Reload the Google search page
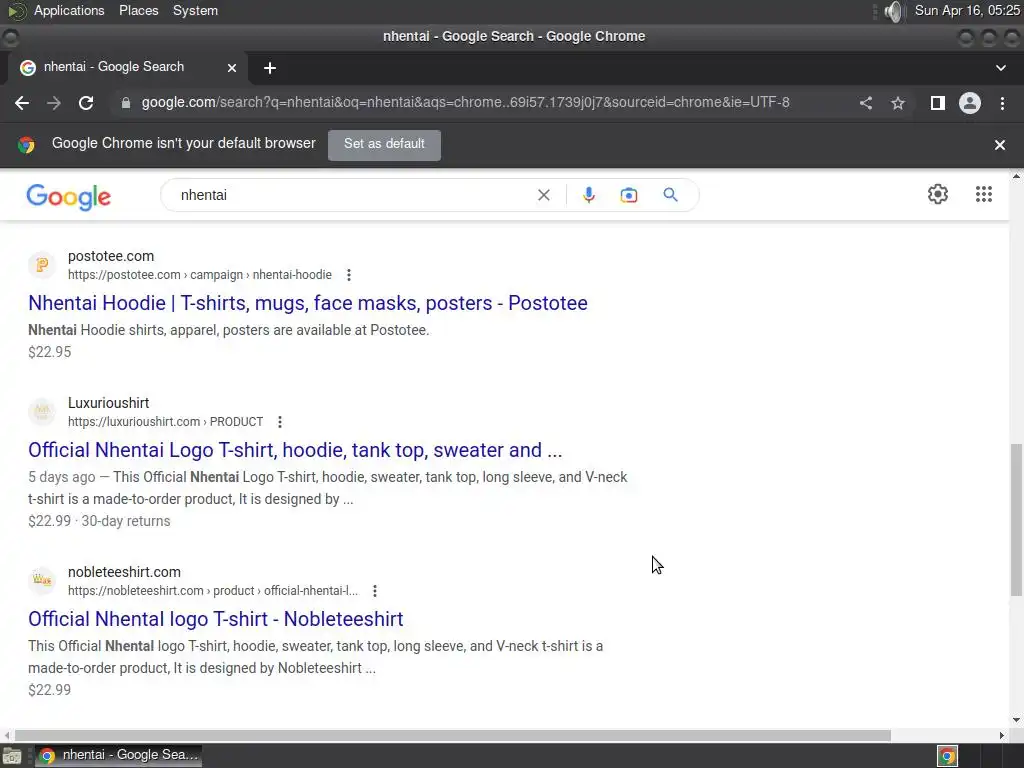This screenshot has height=768, width=1024. (86, 103)
